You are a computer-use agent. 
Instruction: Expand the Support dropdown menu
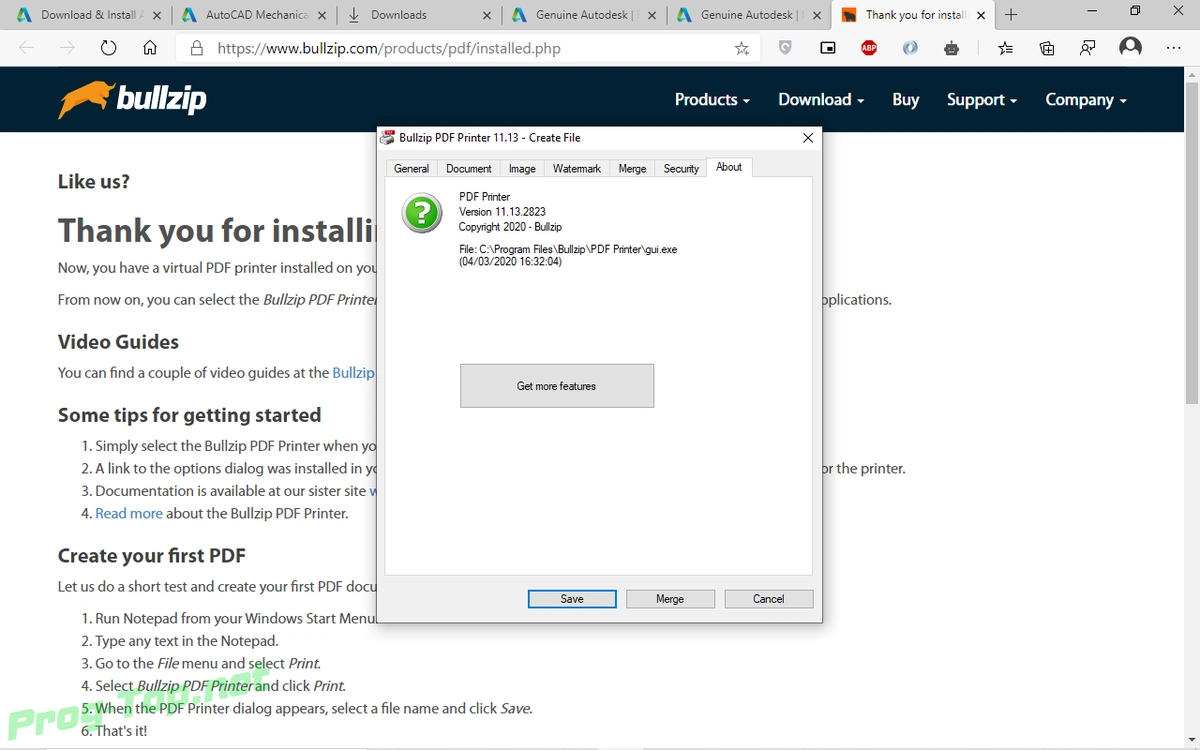(982, 99)
